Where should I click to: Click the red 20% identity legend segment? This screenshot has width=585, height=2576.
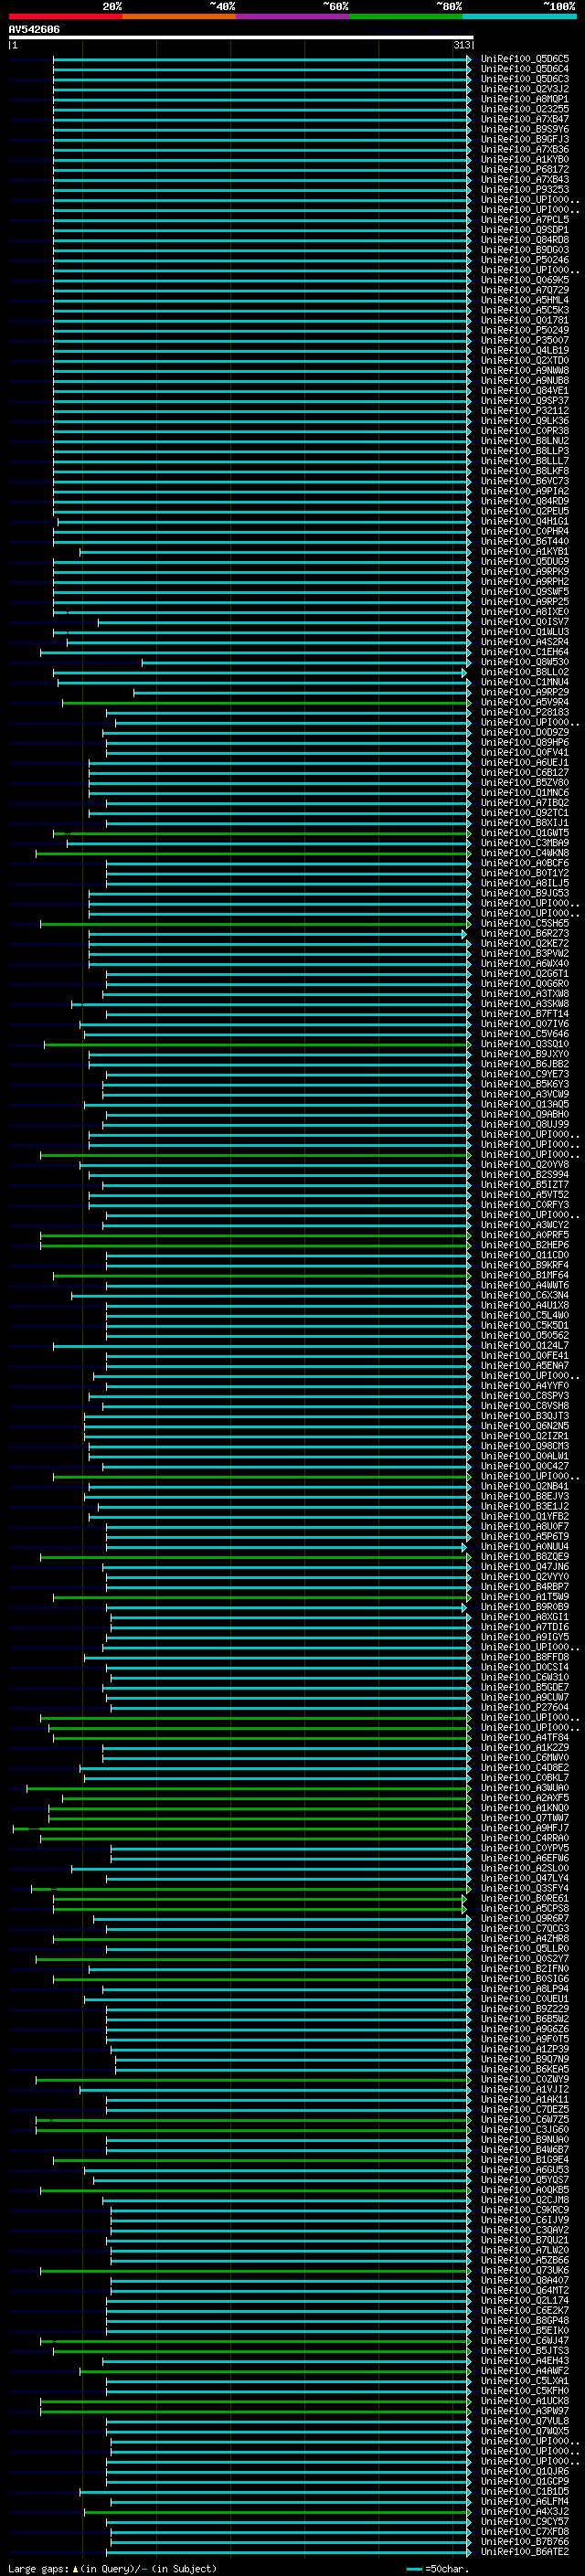click(65, 16)
